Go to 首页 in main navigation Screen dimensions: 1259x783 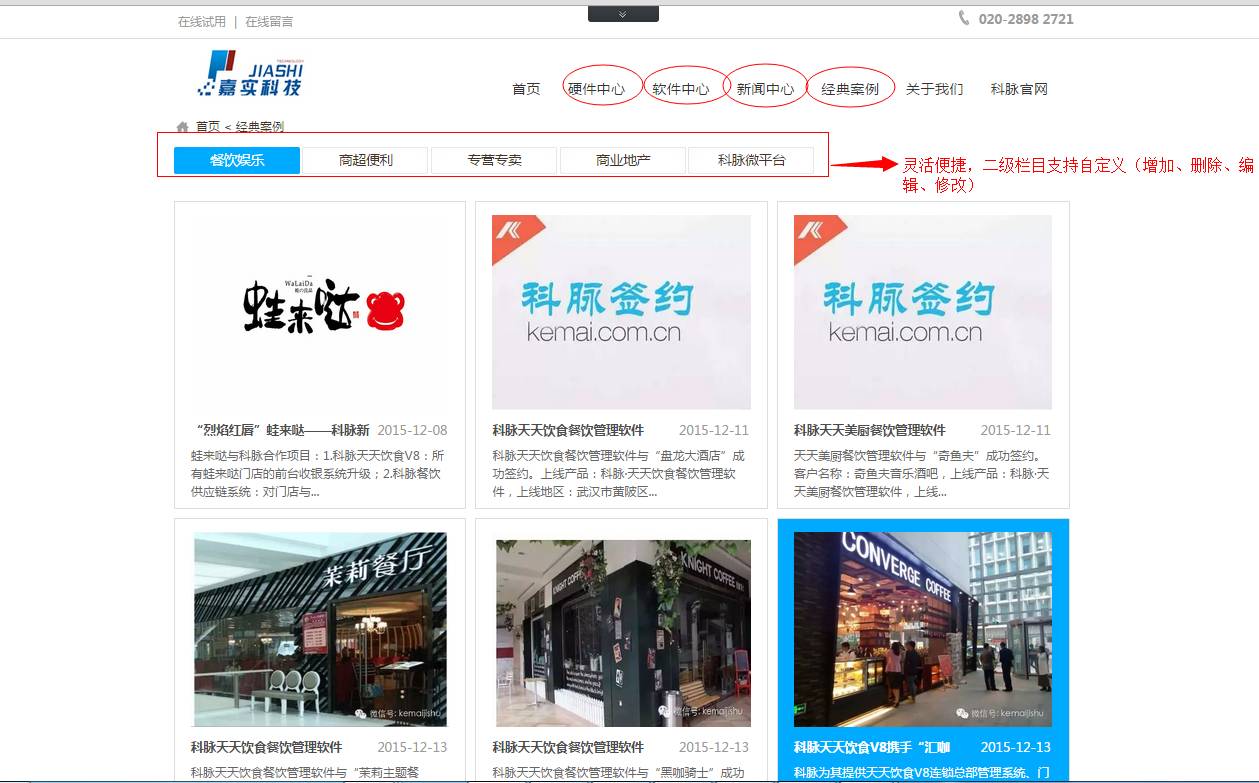[526, 89]
